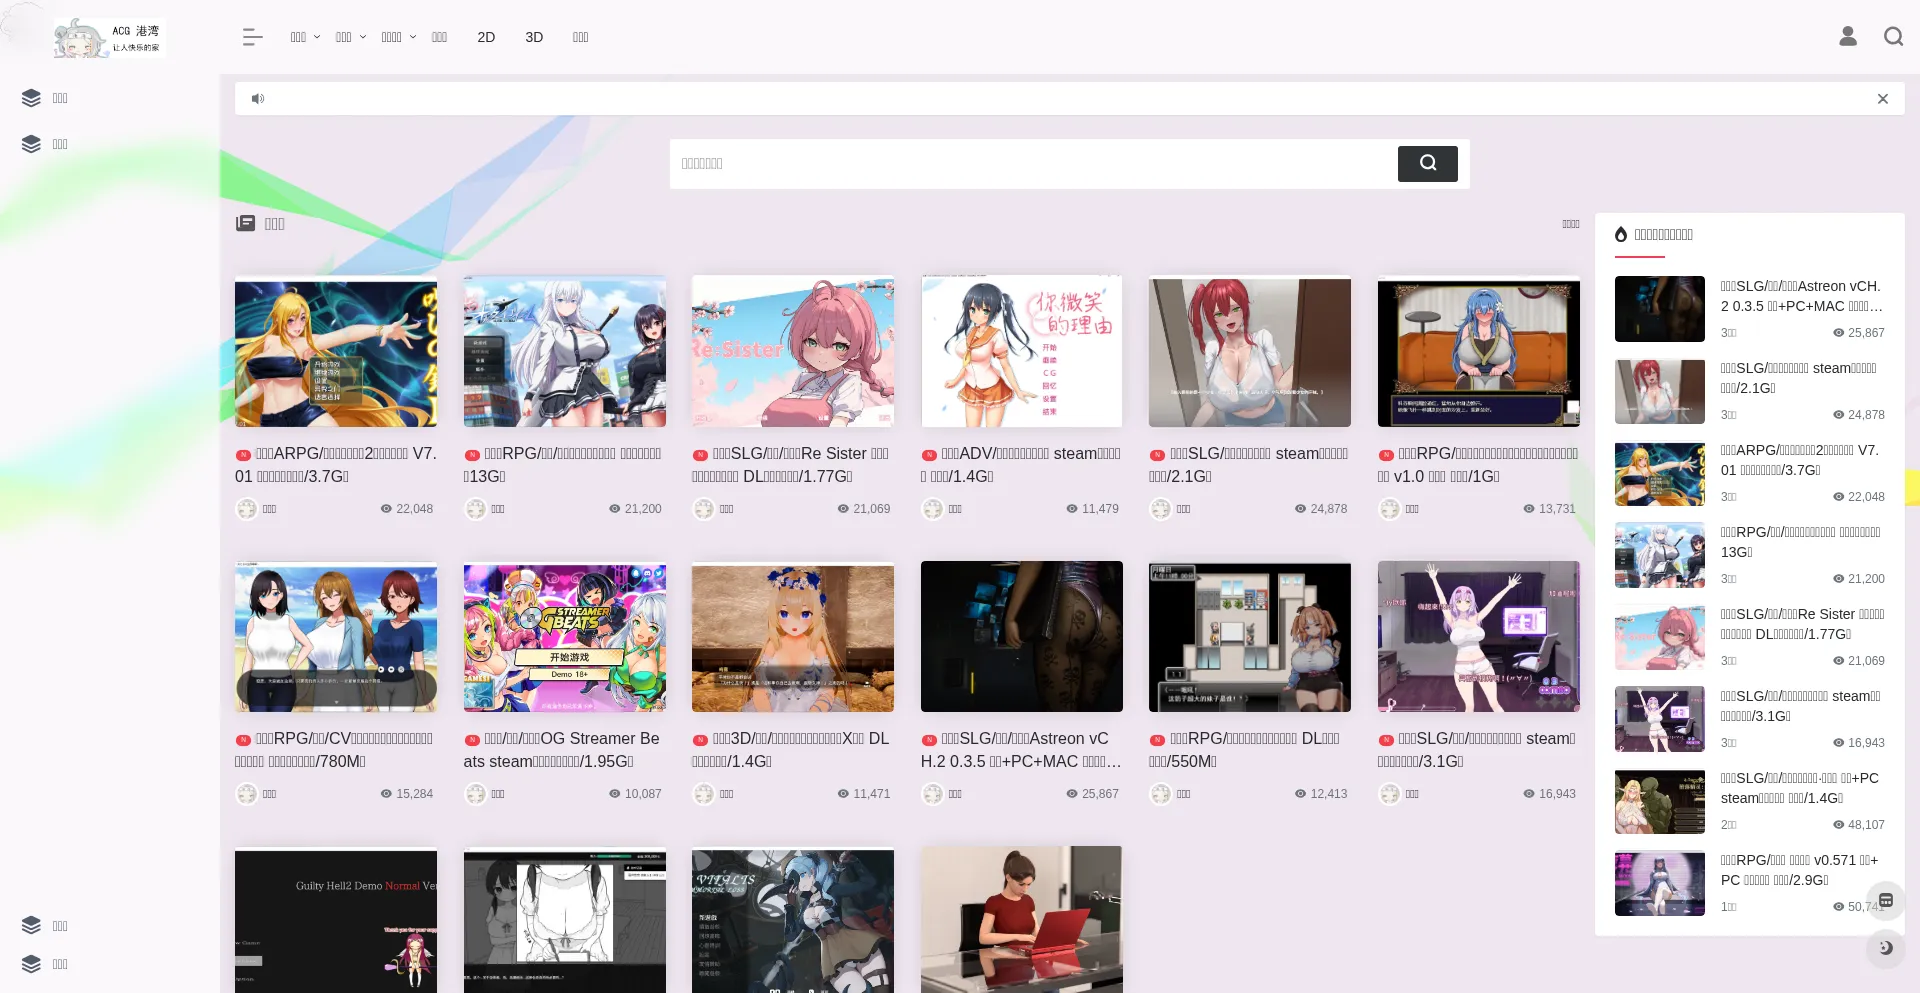Click the flame icon in the right panel heading

coord(1621,234)
